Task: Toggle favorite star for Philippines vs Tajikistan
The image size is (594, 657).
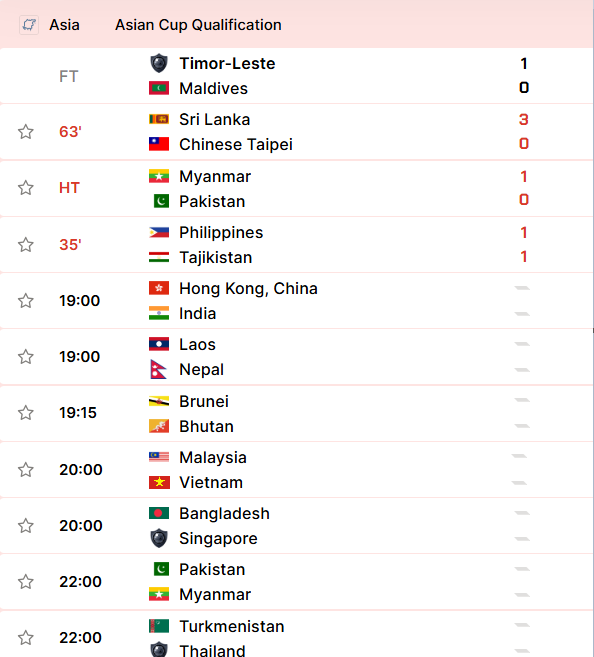Action: [x=26, y=245]
